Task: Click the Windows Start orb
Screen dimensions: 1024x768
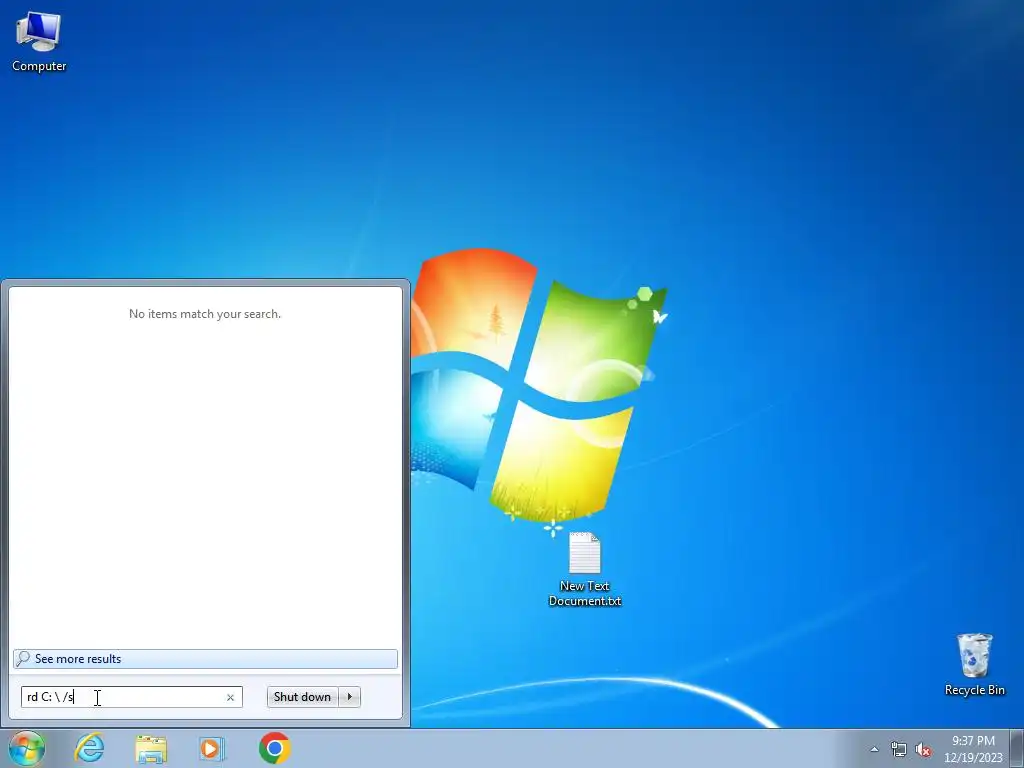Action: click(x=27, y=748)
